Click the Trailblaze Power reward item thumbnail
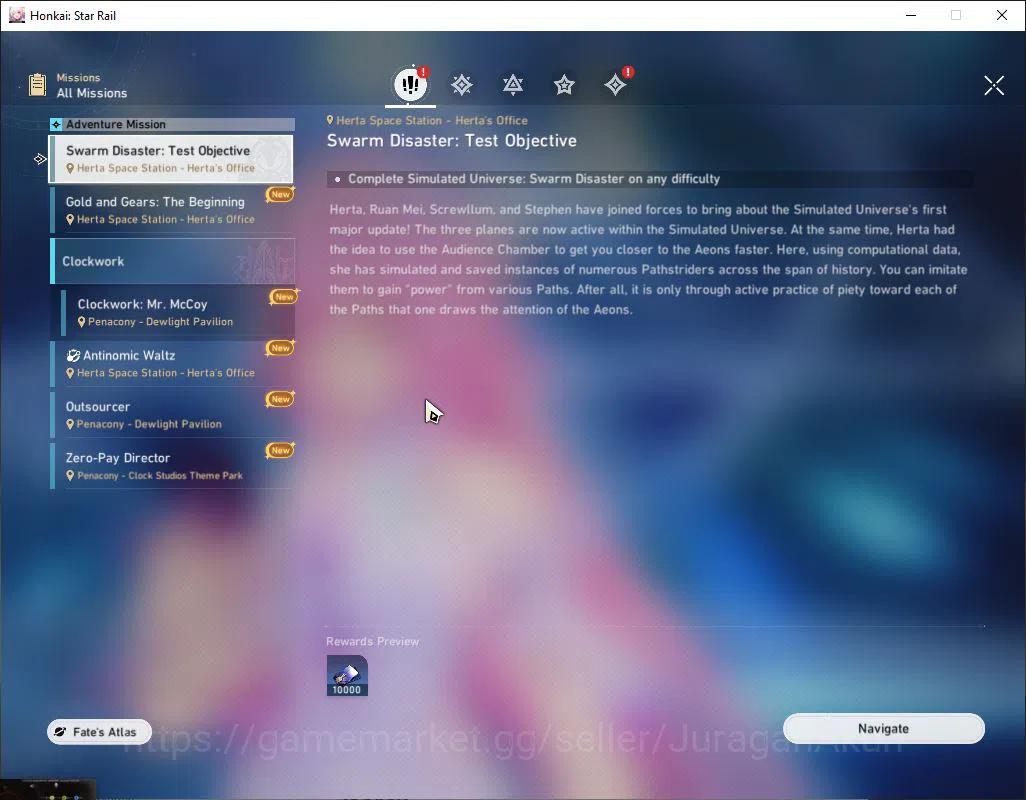The height and width of the screenshot is (800, 1026). coord(347,676)
